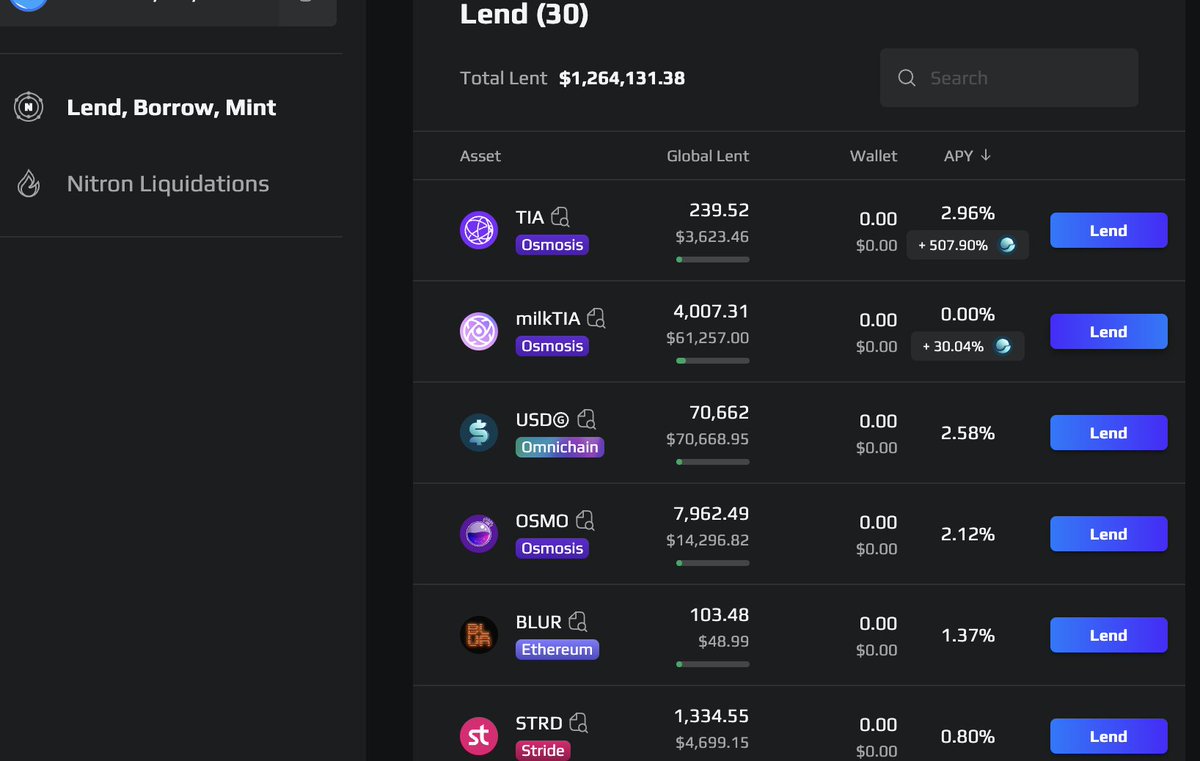Click the STRD asset token icon
The width and height of the screenshot is (1200, 761).
(x=479, y=736)
